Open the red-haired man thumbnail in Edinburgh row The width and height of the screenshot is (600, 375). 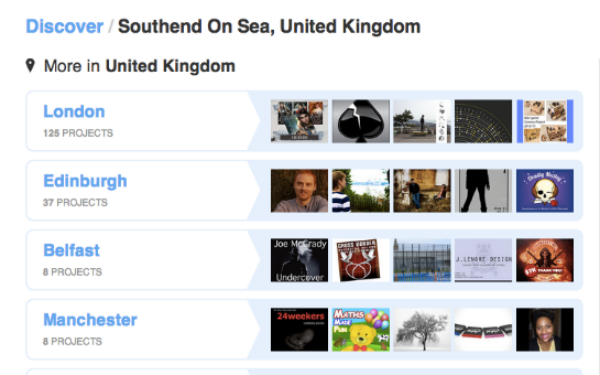click(299, 191)
